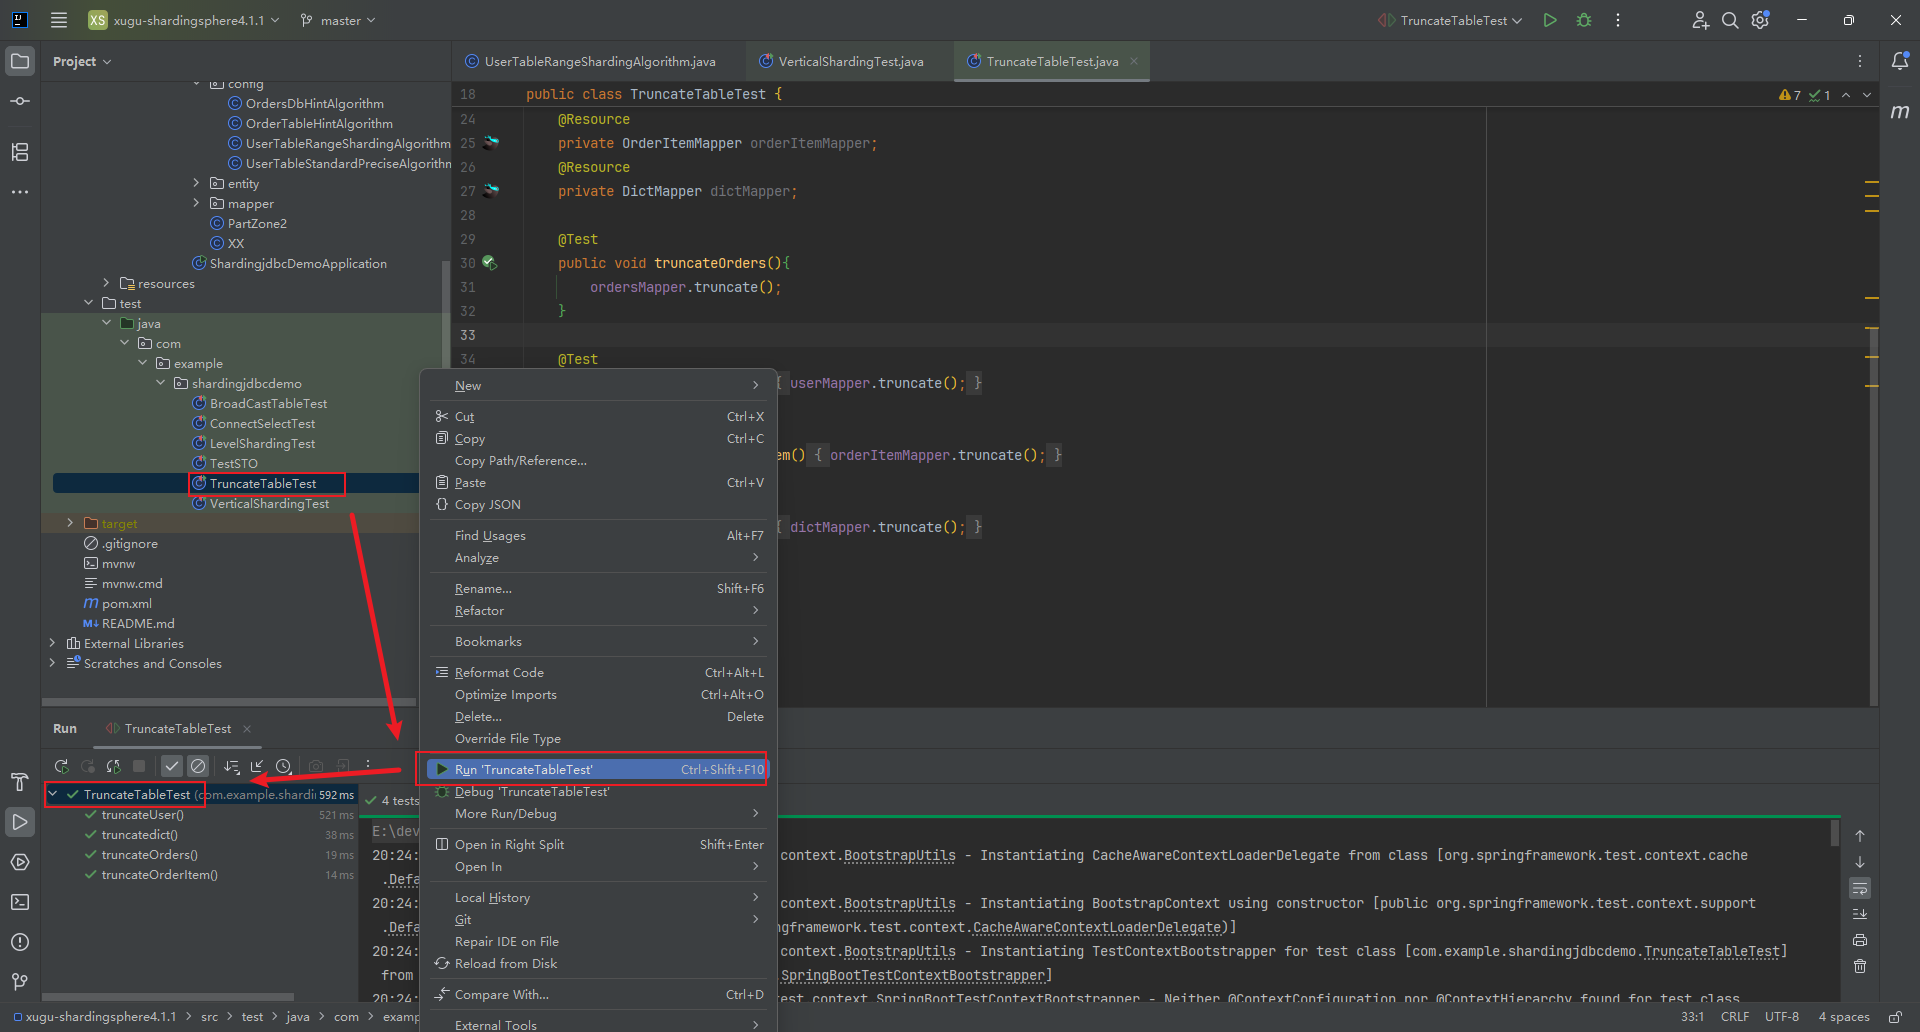Switch to the VerticalShardingTest.java editor tab
The image size is (1920, 1032).
(850, 61)
